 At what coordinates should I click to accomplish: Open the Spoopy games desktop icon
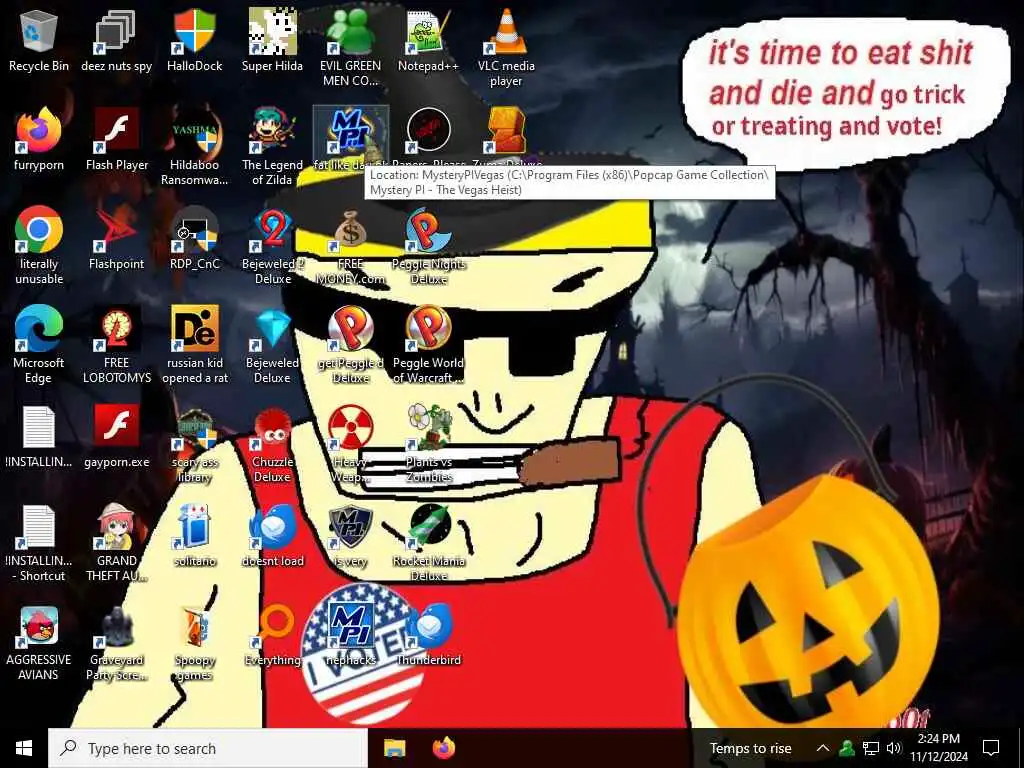195,642
